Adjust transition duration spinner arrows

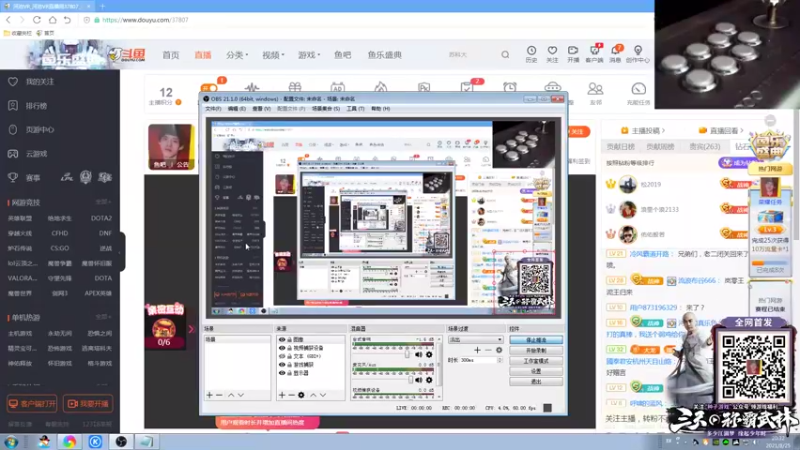tap(499, 360)
